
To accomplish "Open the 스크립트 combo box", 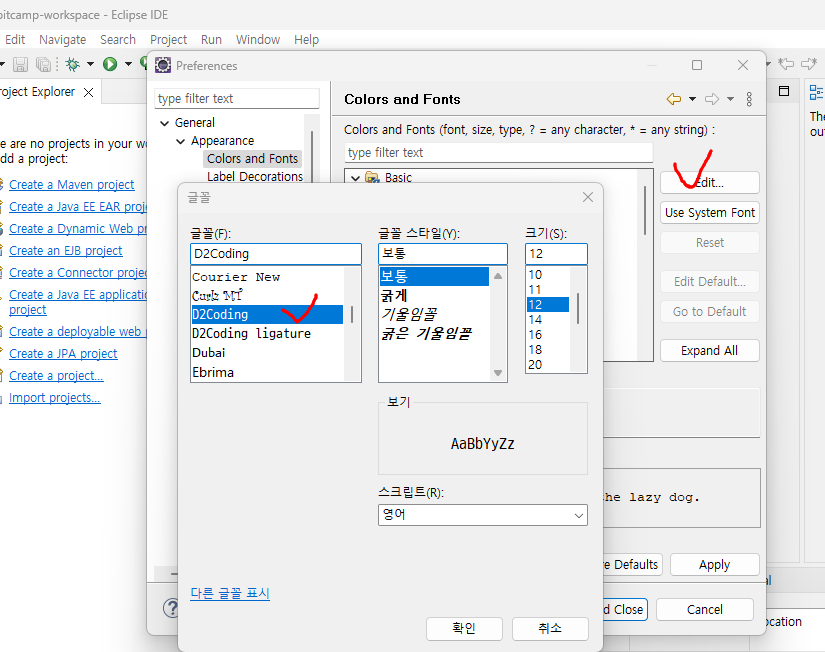I will (482, 515).
